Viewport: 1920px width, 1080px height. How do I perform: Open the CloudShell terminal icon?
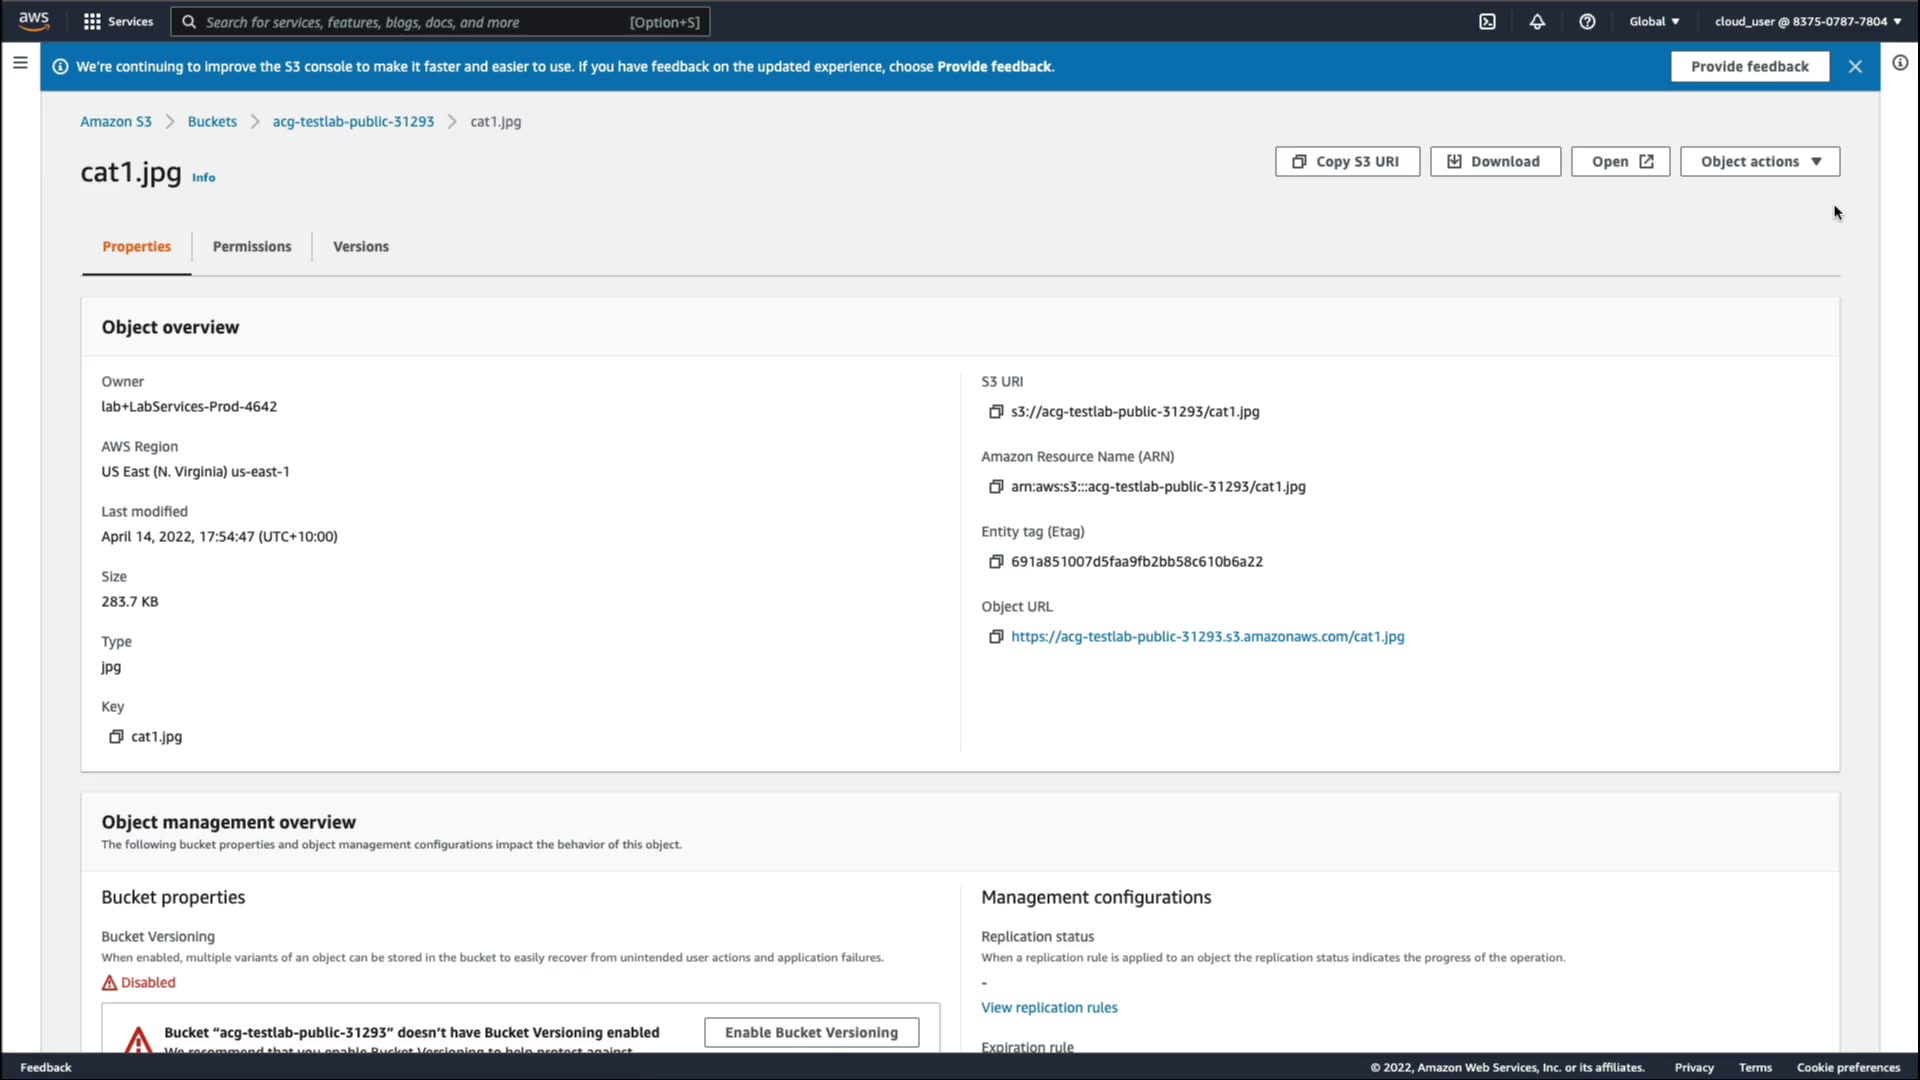tap(1487, 21)
